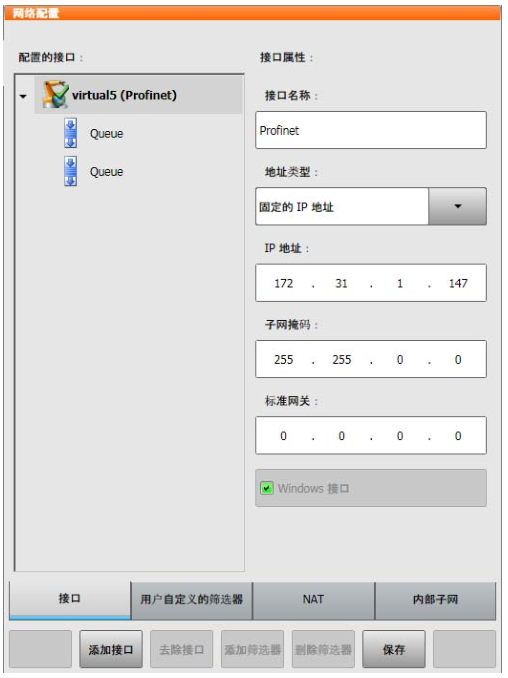Viewport: 508px width, 678px height.
Task: Click the 保存 button
Action: tap(394, 649)
